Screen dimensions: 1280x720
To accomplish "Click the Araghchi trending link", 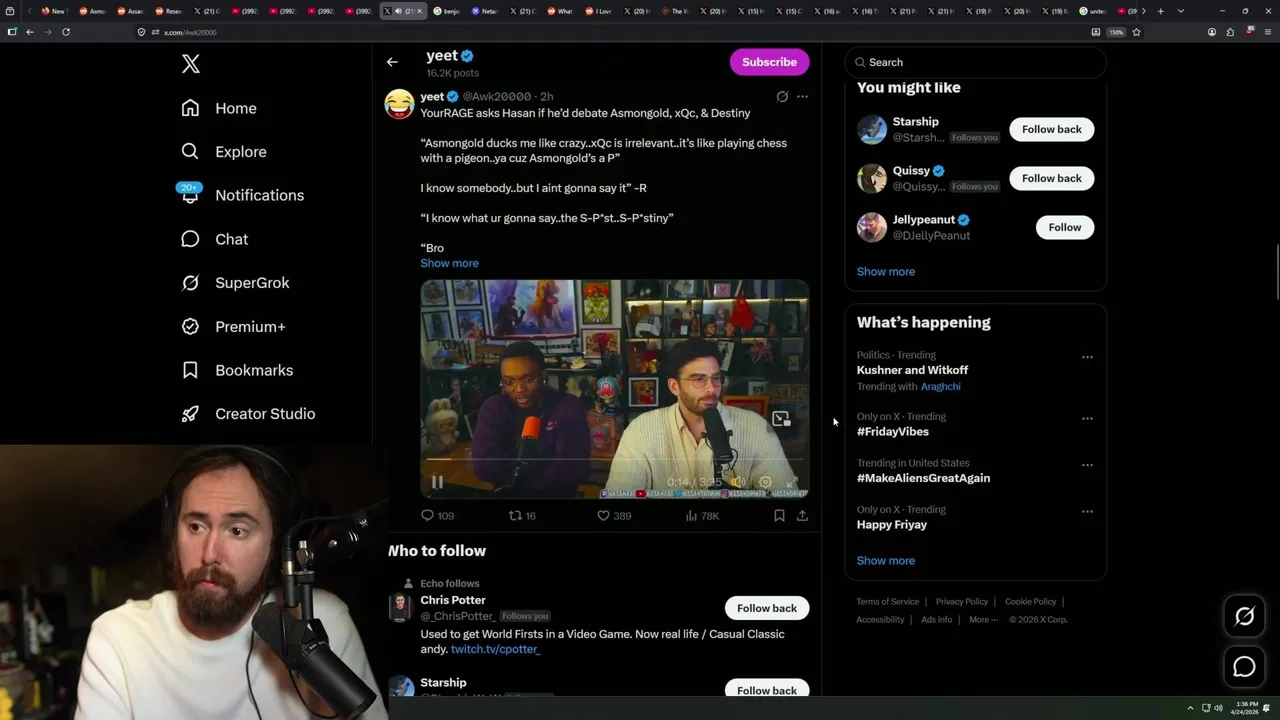I will pyautogui.click(x=940, y=387).
